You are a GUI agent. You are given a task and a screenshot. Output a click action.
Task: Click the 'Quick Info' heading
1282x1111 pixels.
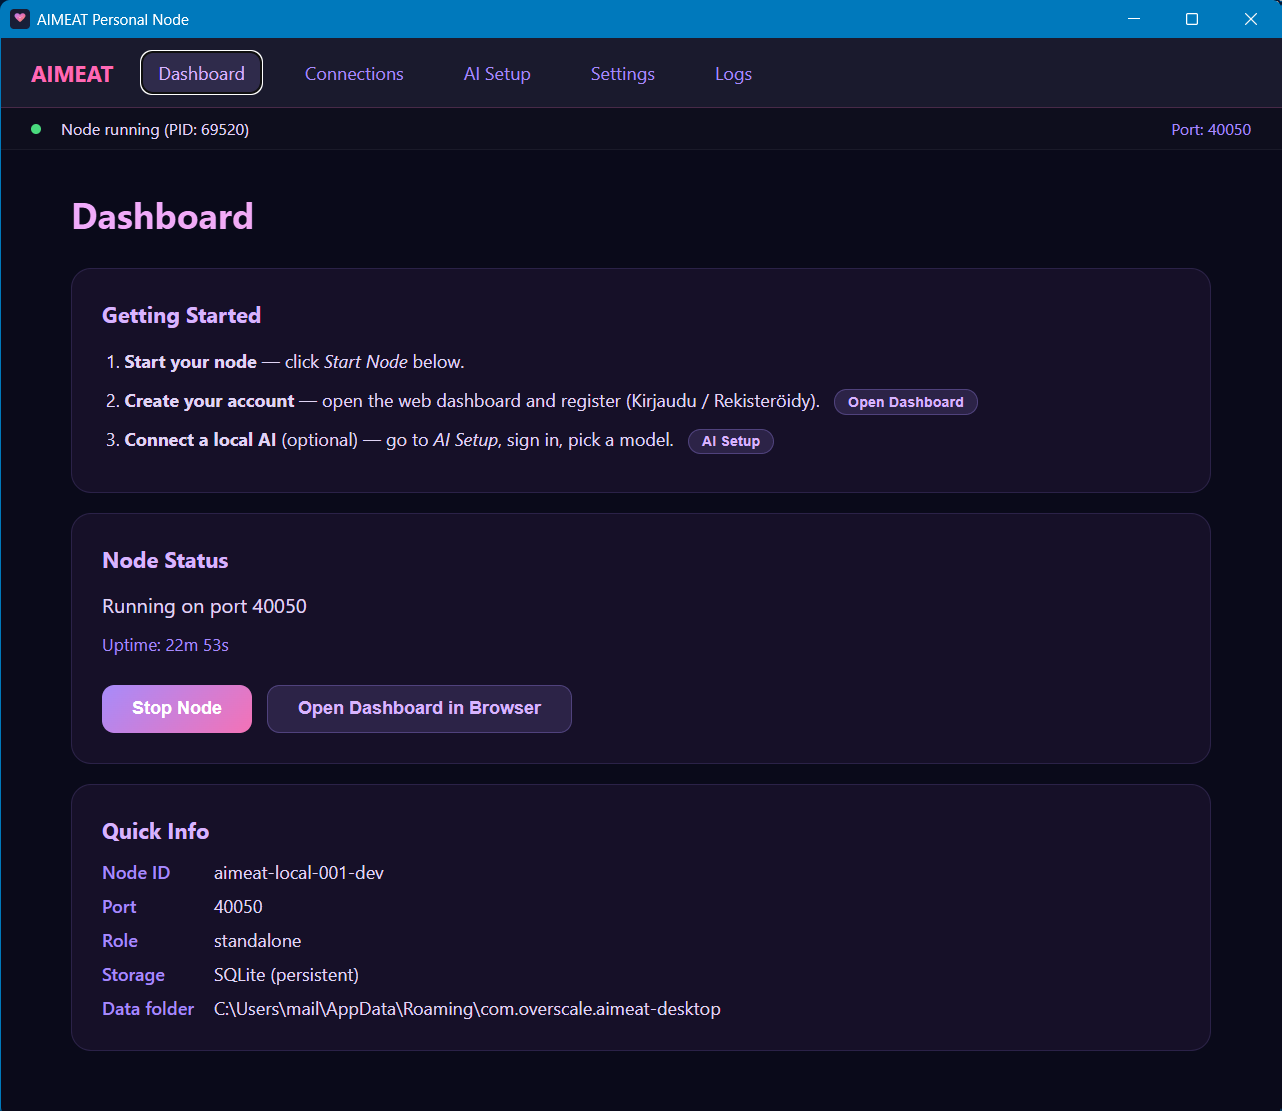pyautogui.click(x=155, y=831)
